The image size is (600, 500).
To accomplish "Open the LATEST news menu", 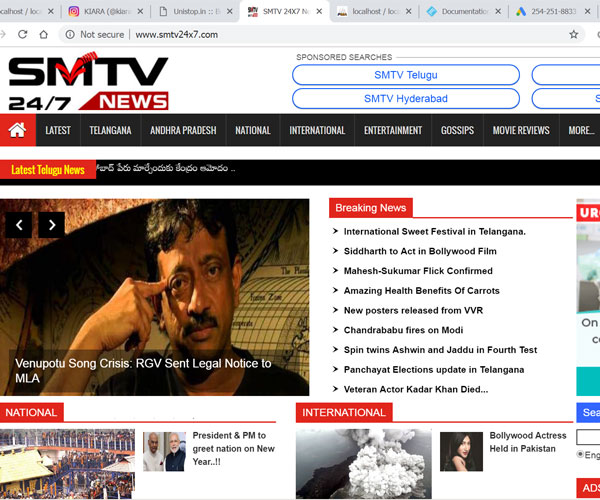I will coord(58,130).
